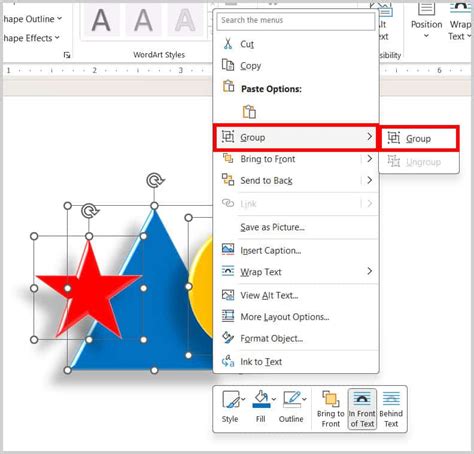Click the Style icon in mini toolbar

pos(231,400)
